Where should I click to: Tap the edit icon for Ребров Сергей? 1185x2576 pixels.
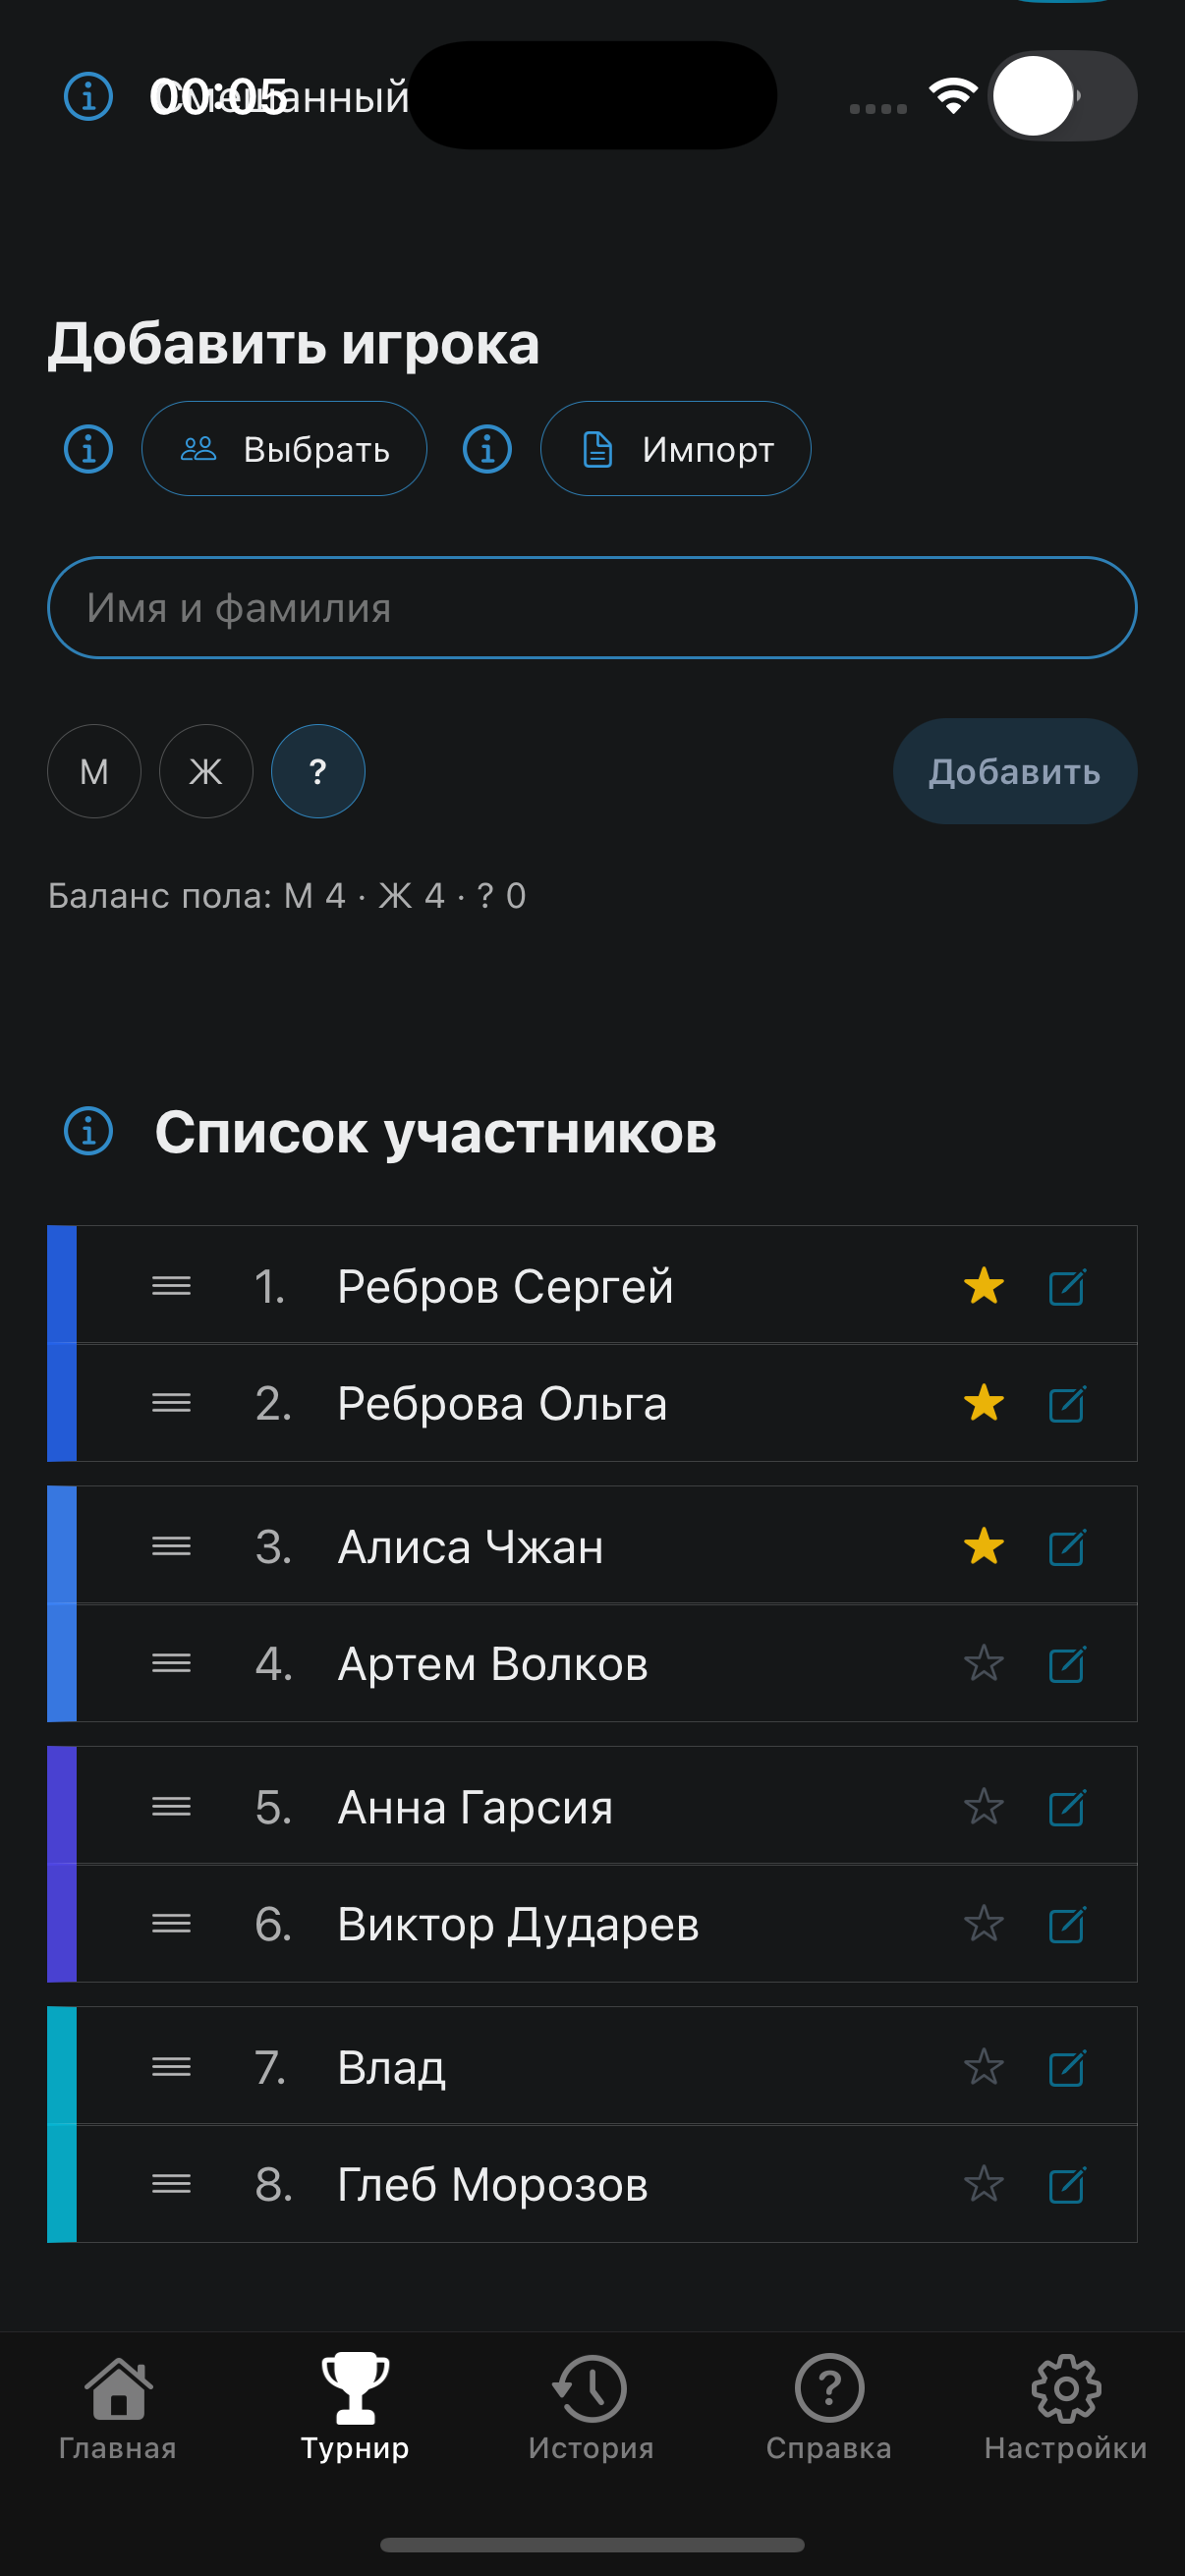pos(1066,1287)
